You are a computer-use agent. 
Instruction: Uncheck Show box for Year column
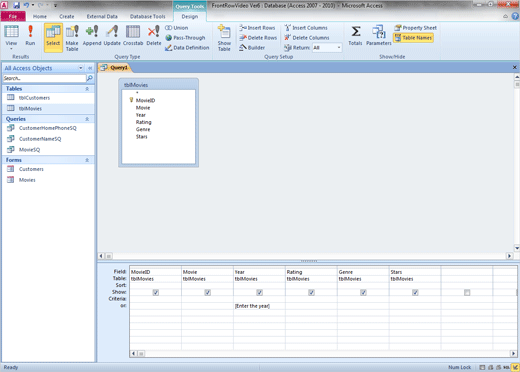(x=260, y=292)
